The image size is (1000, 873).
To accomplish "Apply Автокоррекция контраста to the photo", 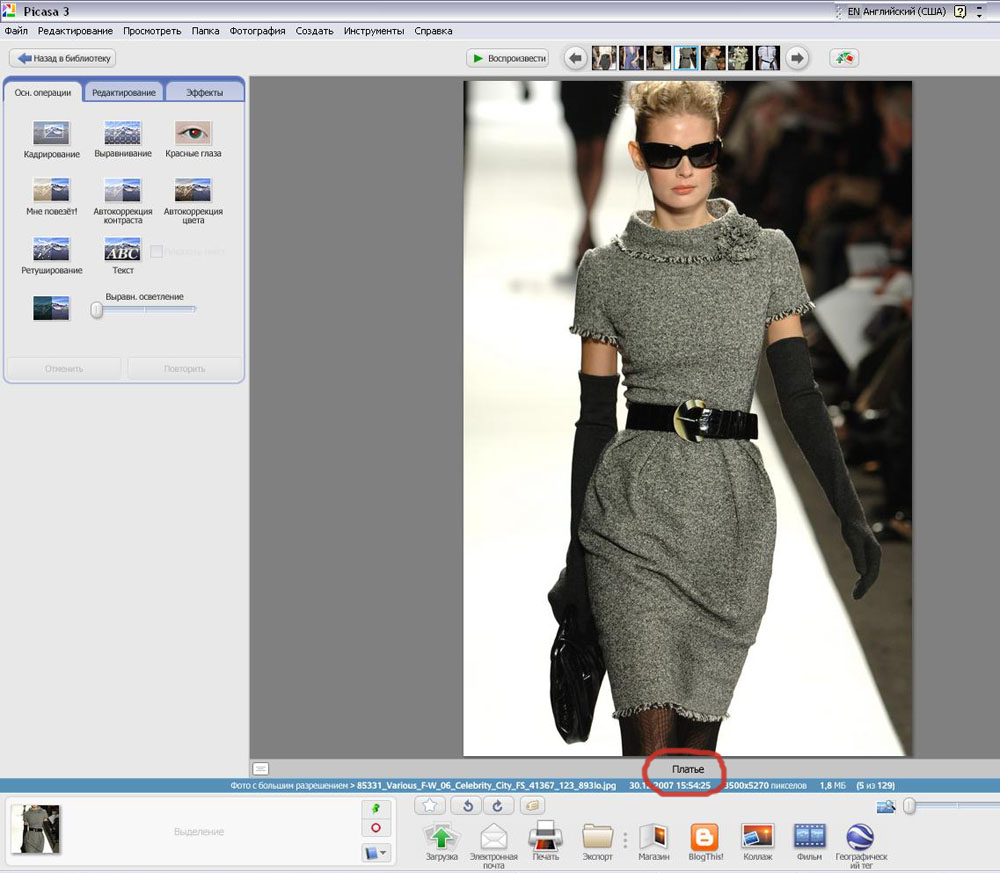I will (122, 191).
